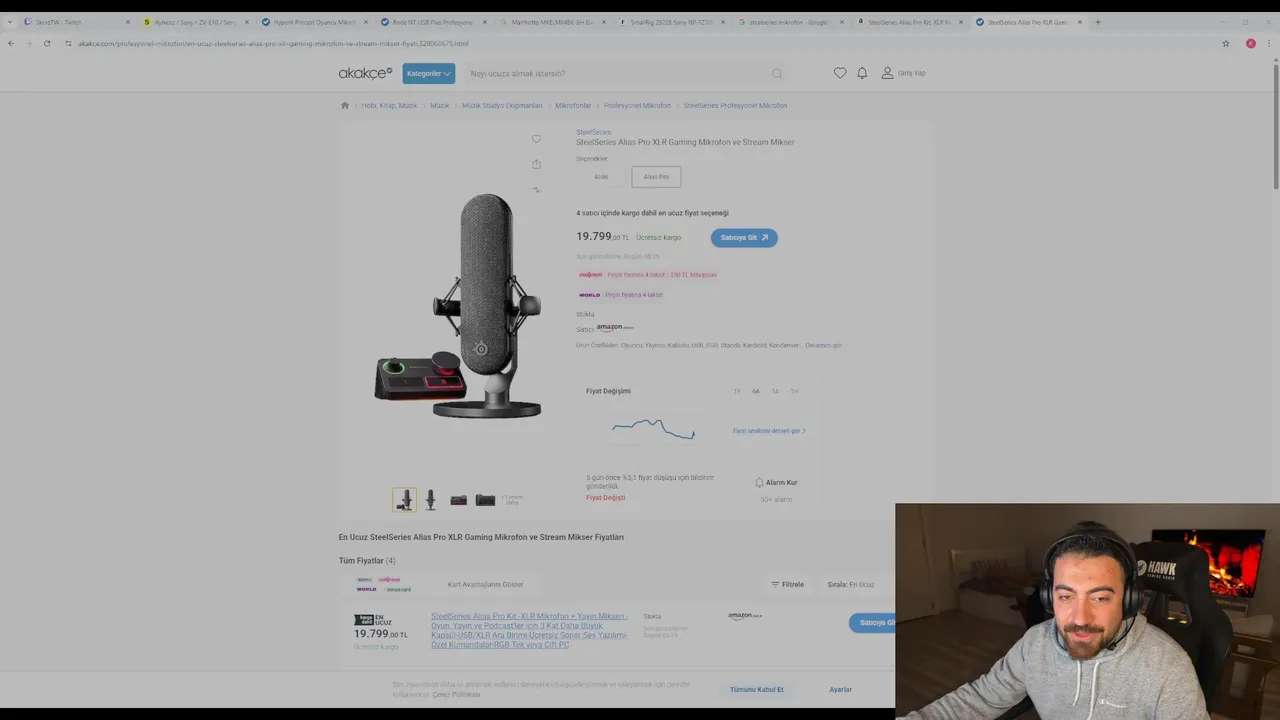Bookmark this page with the star icon

[1226, 43]
